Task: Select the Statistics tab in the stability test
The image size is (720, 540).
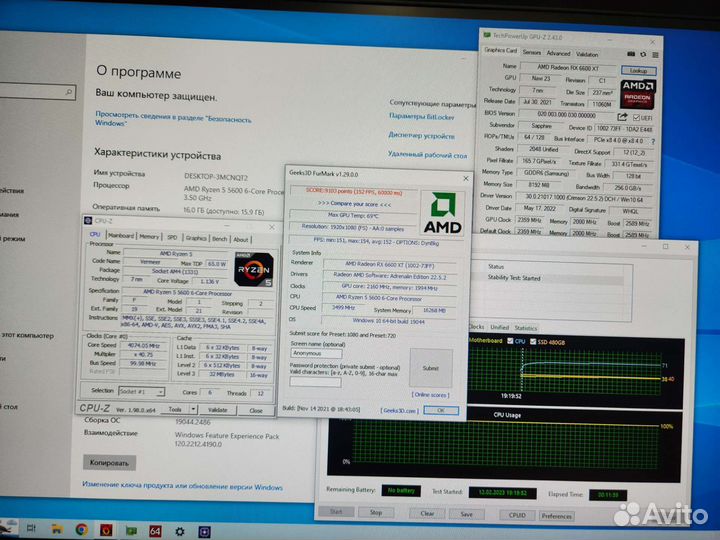Action: (x=526, y=328)
